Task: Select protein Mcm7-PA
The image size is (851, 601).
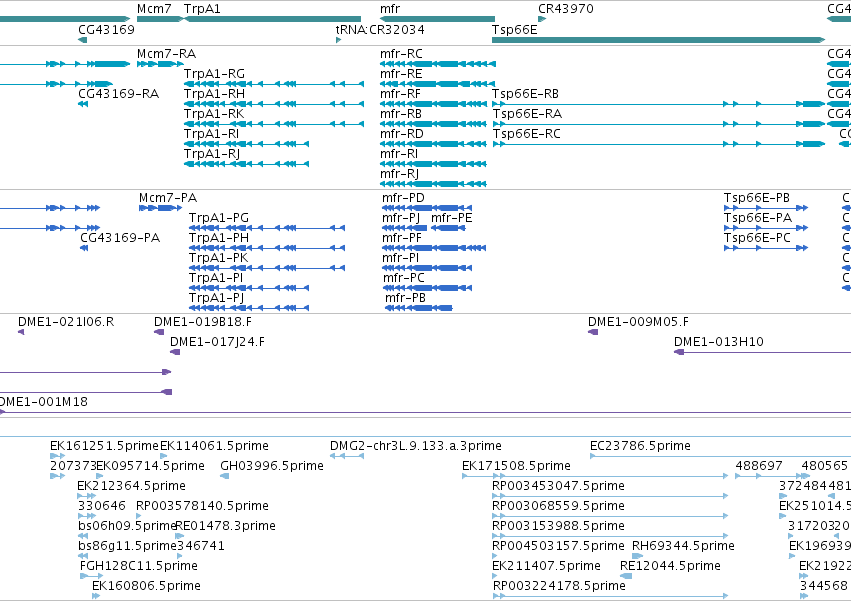Action: click(160, 208)
